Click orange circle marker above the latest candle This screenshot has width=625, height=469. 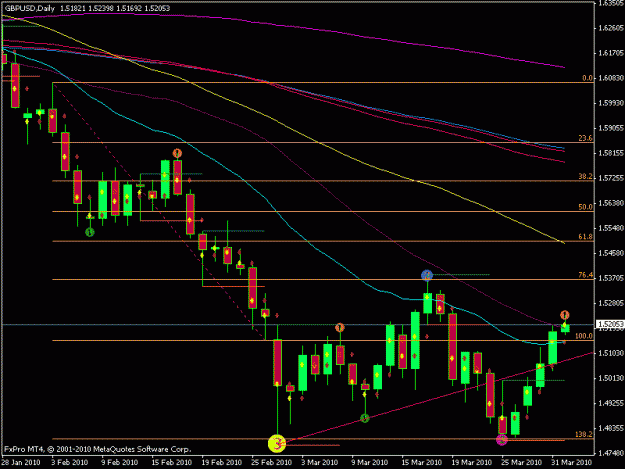coord(564,315)
